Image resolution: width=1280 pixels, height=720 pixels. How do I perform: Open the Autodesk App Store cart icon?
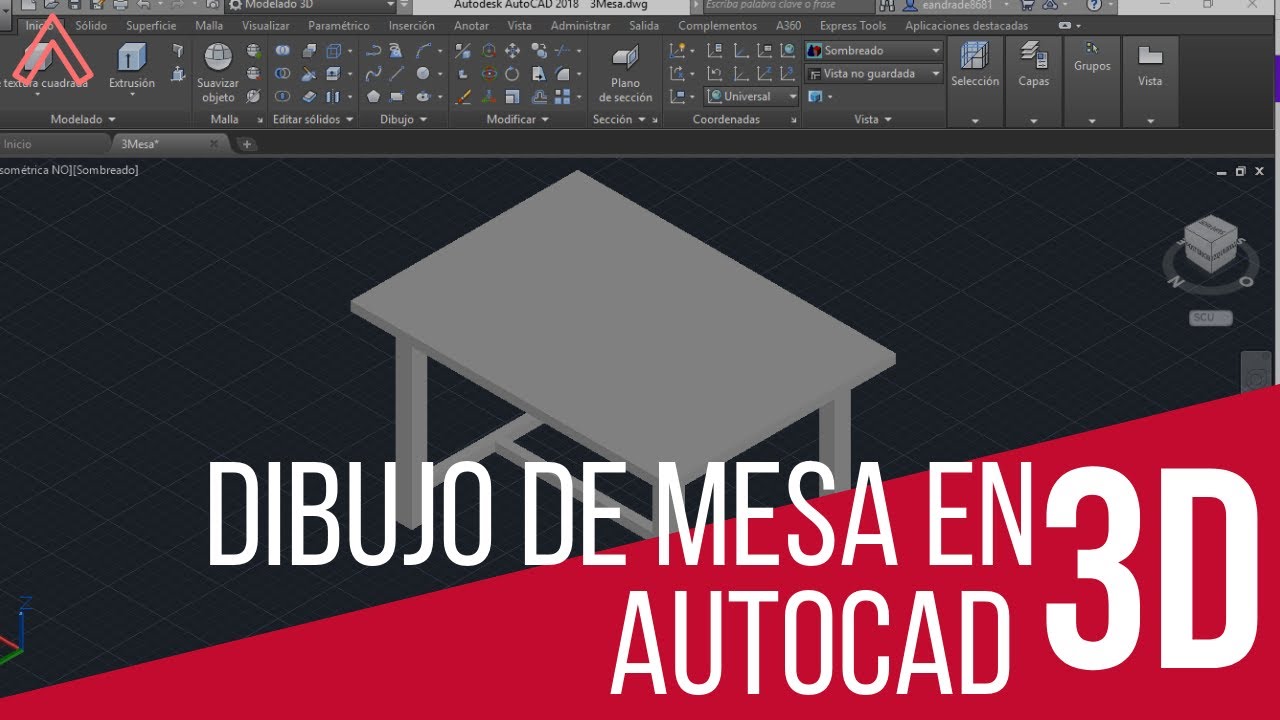(x=1027, y=5)
